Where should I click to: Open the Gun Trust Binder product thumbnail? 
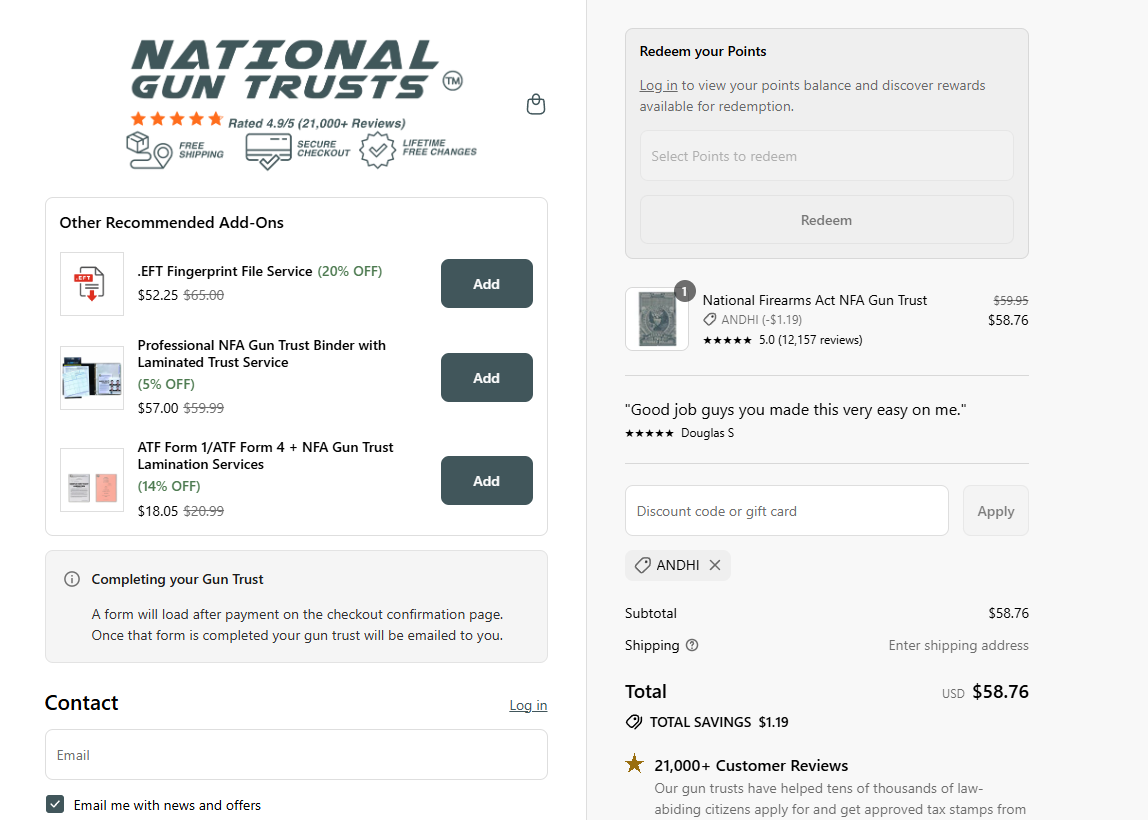coord(92,378)
